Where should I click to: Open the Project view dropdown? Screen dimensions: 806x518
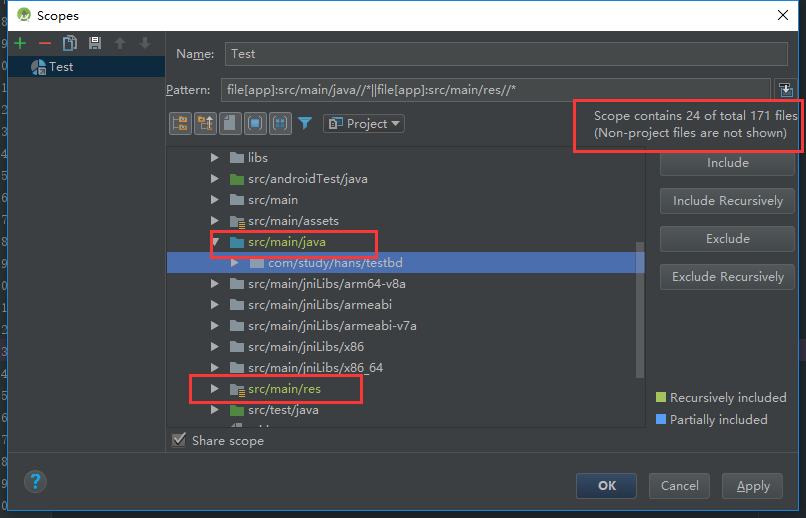(363, 123)
